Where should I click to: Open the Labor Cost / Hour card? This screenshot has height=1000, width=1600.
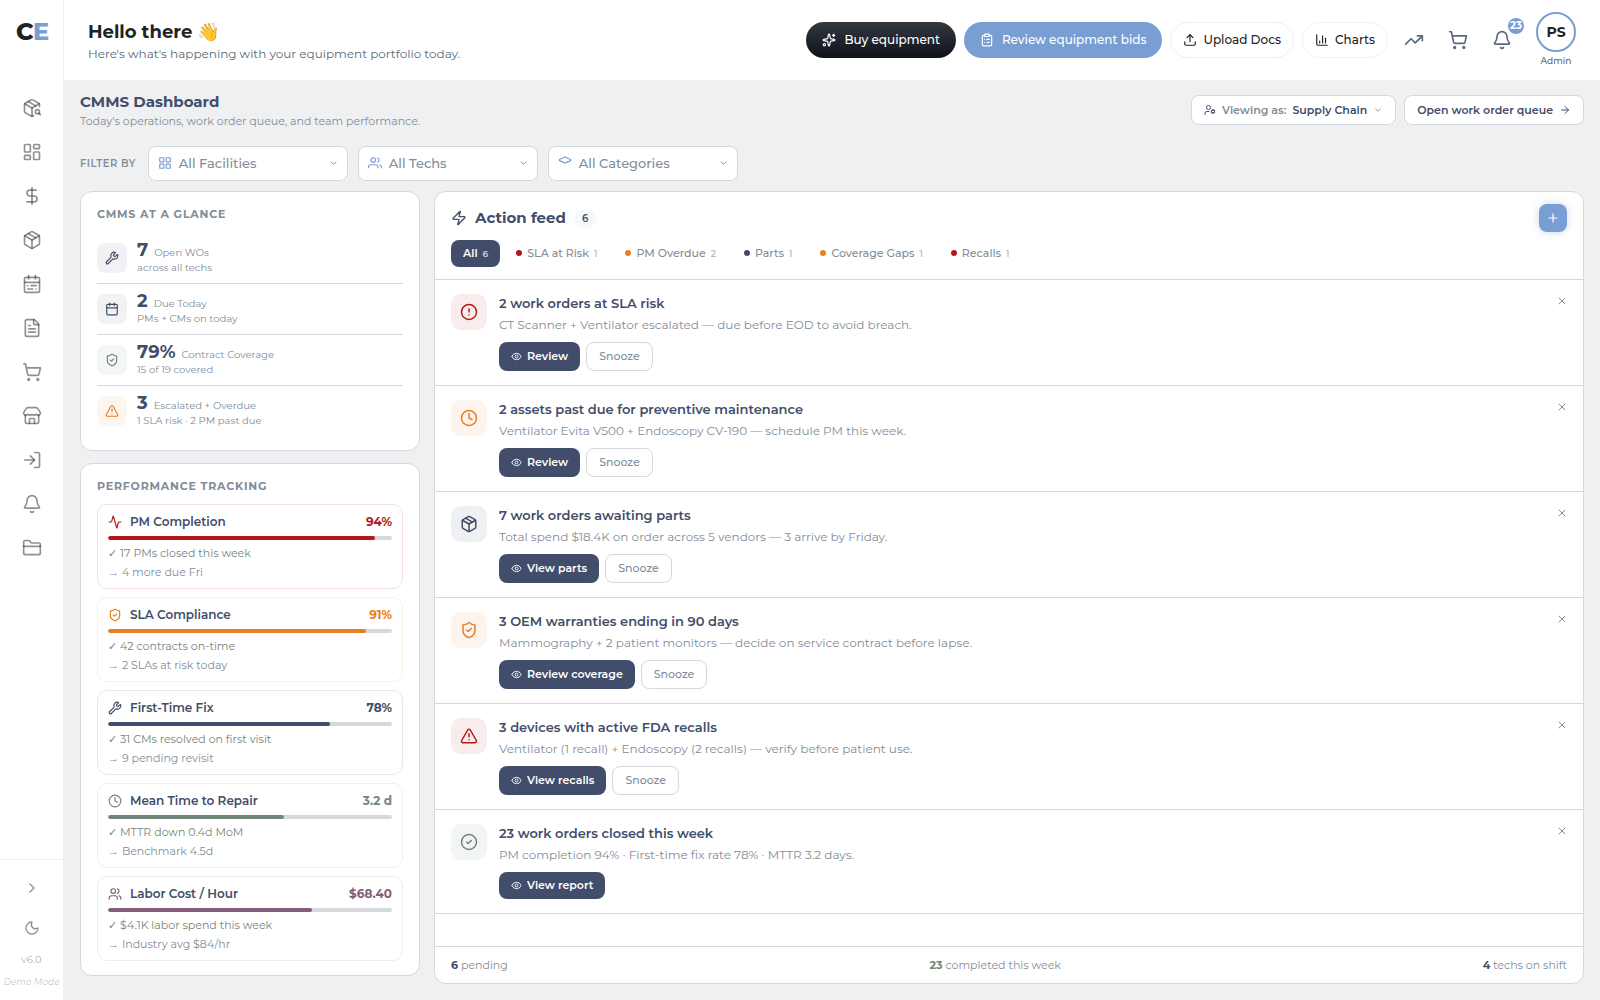250,918
